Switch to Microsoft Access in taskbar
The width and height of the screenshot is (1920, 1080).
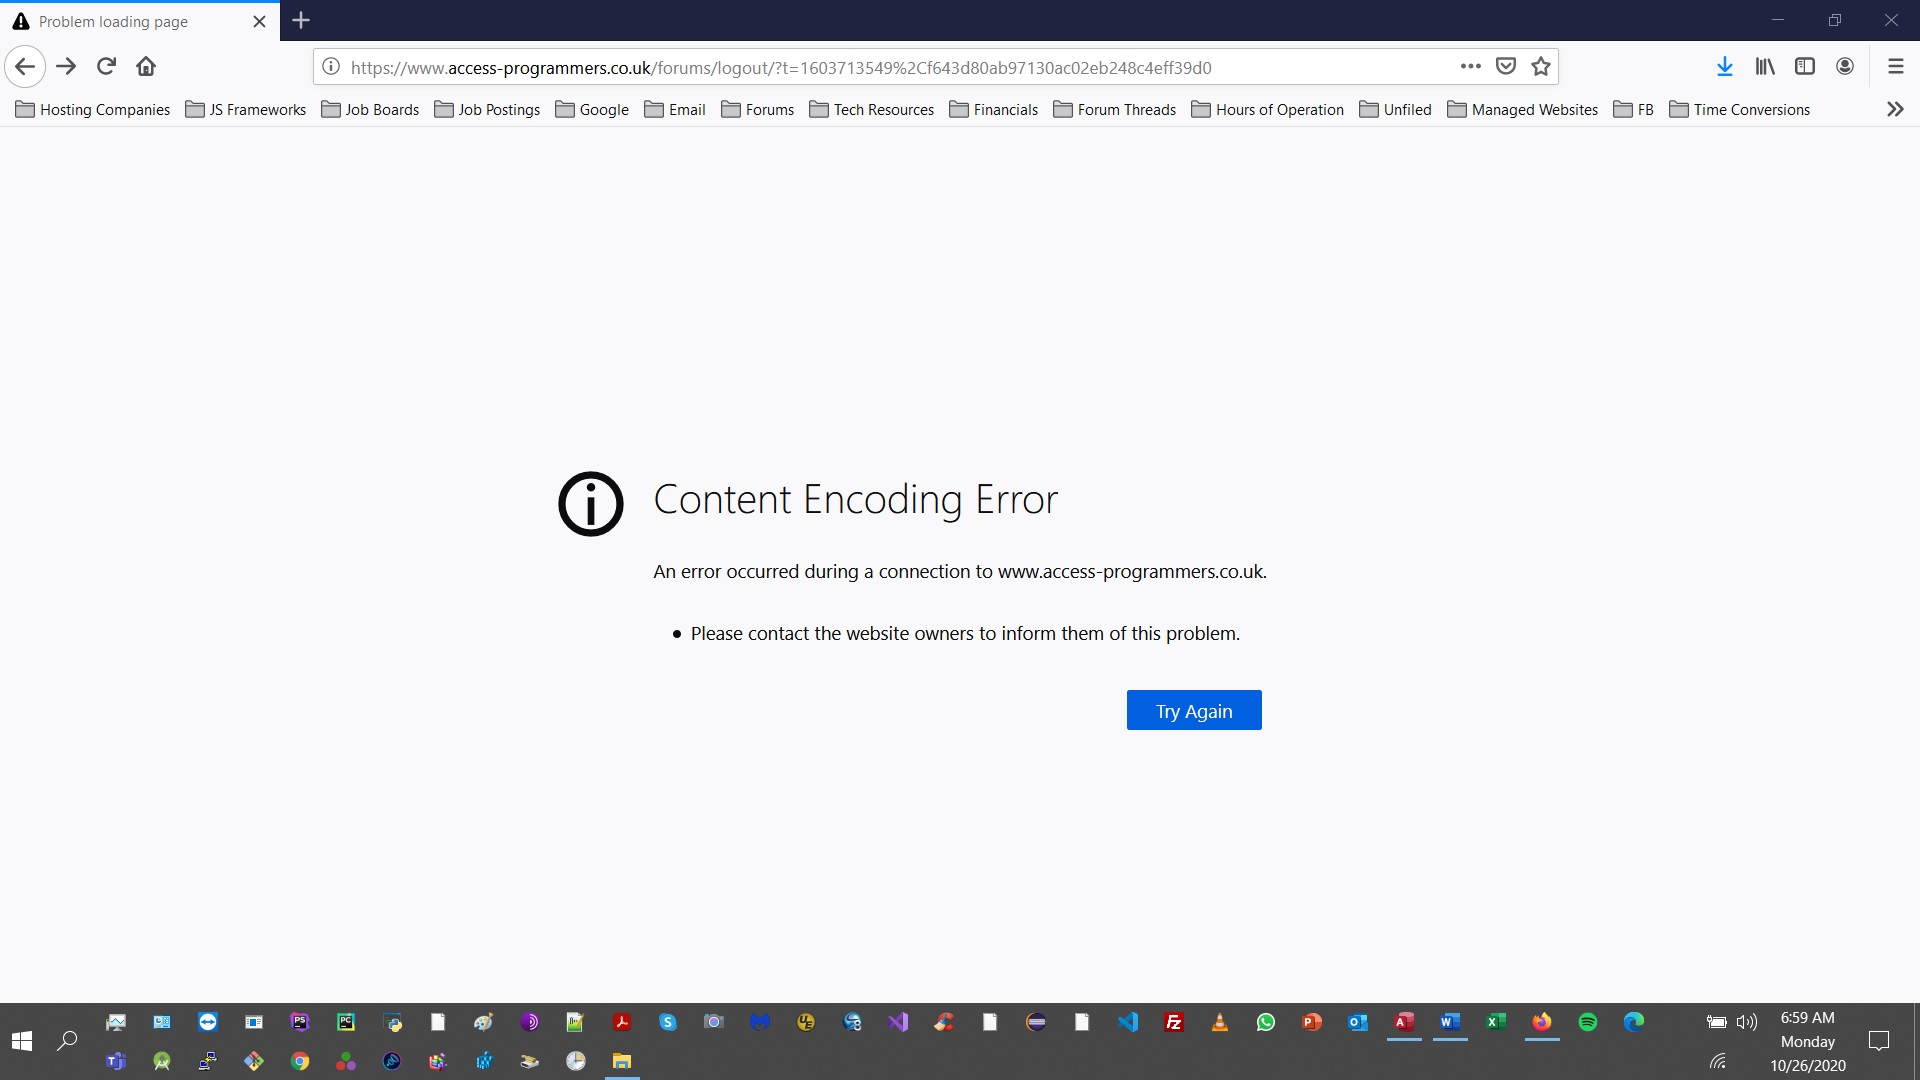click(1404, 1022)
